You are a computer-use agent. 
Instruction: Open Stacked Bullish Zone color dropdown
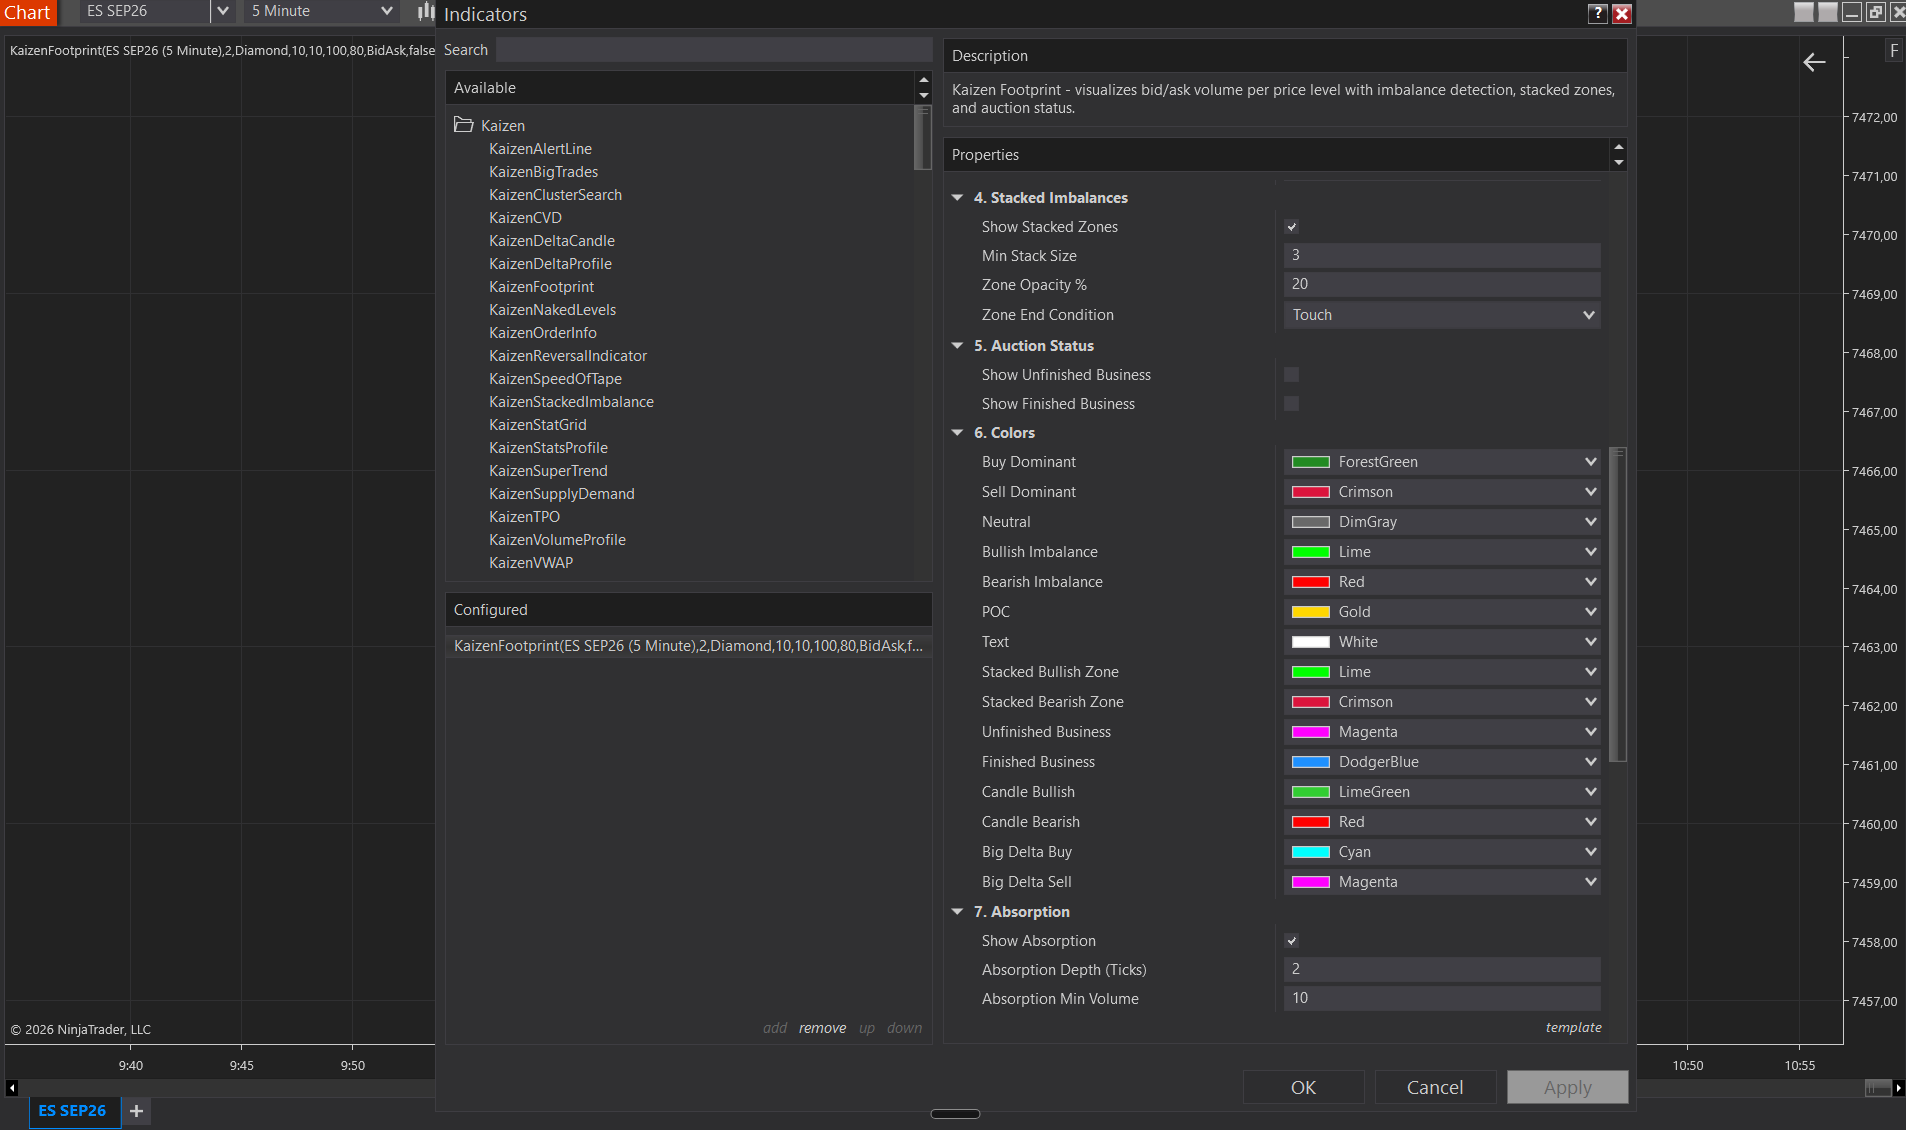point(1442,672)
